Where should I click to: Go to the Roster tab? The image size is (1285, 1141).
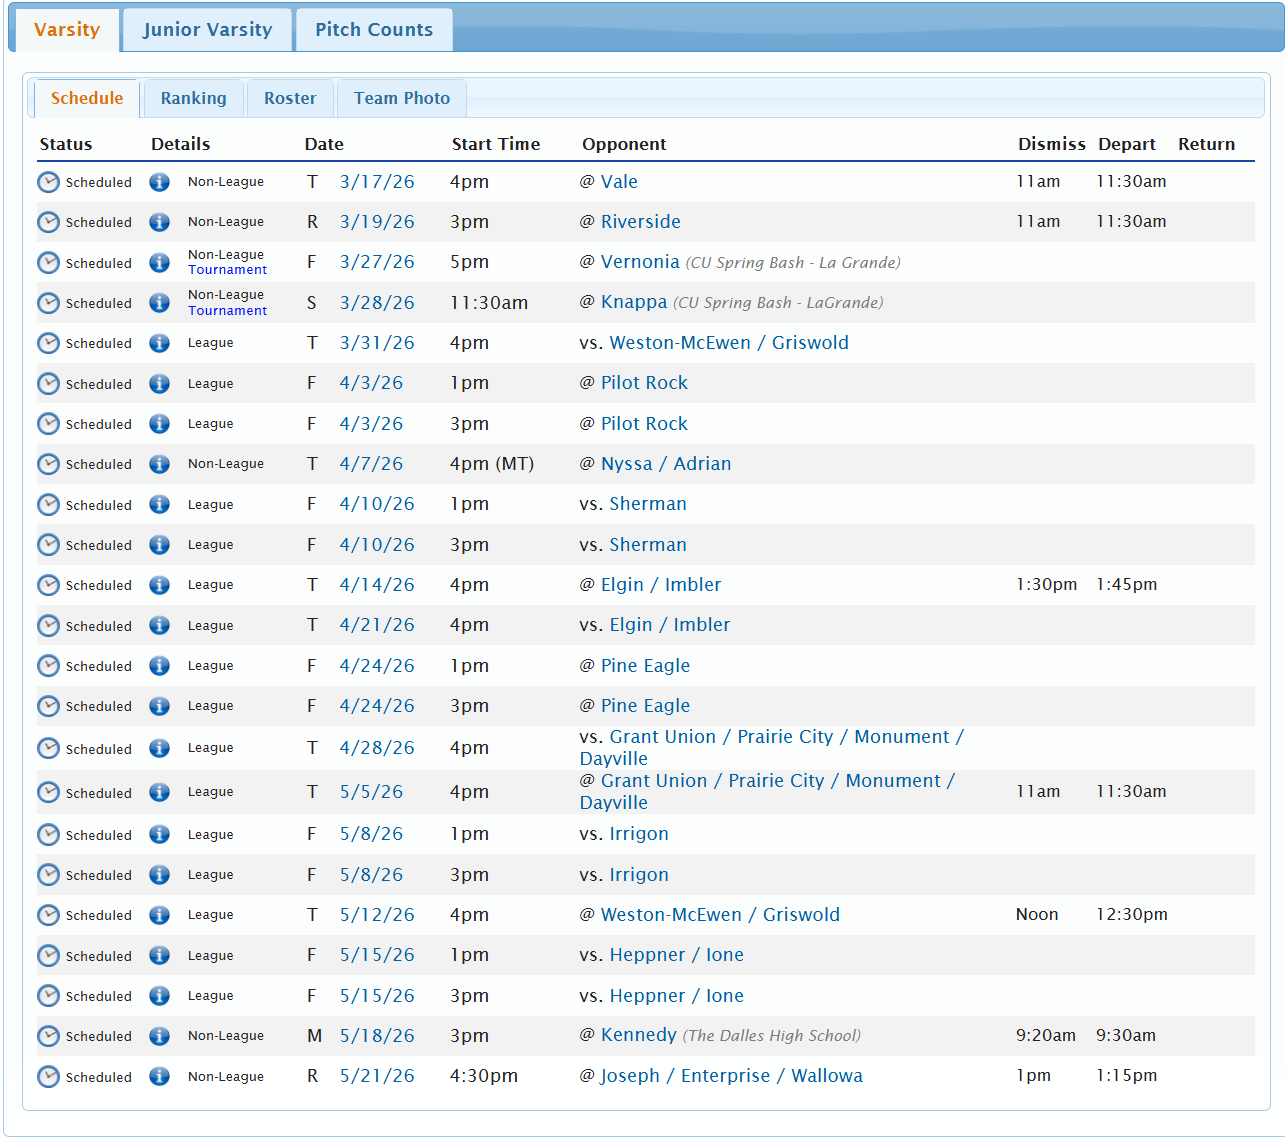pos(290,98)
